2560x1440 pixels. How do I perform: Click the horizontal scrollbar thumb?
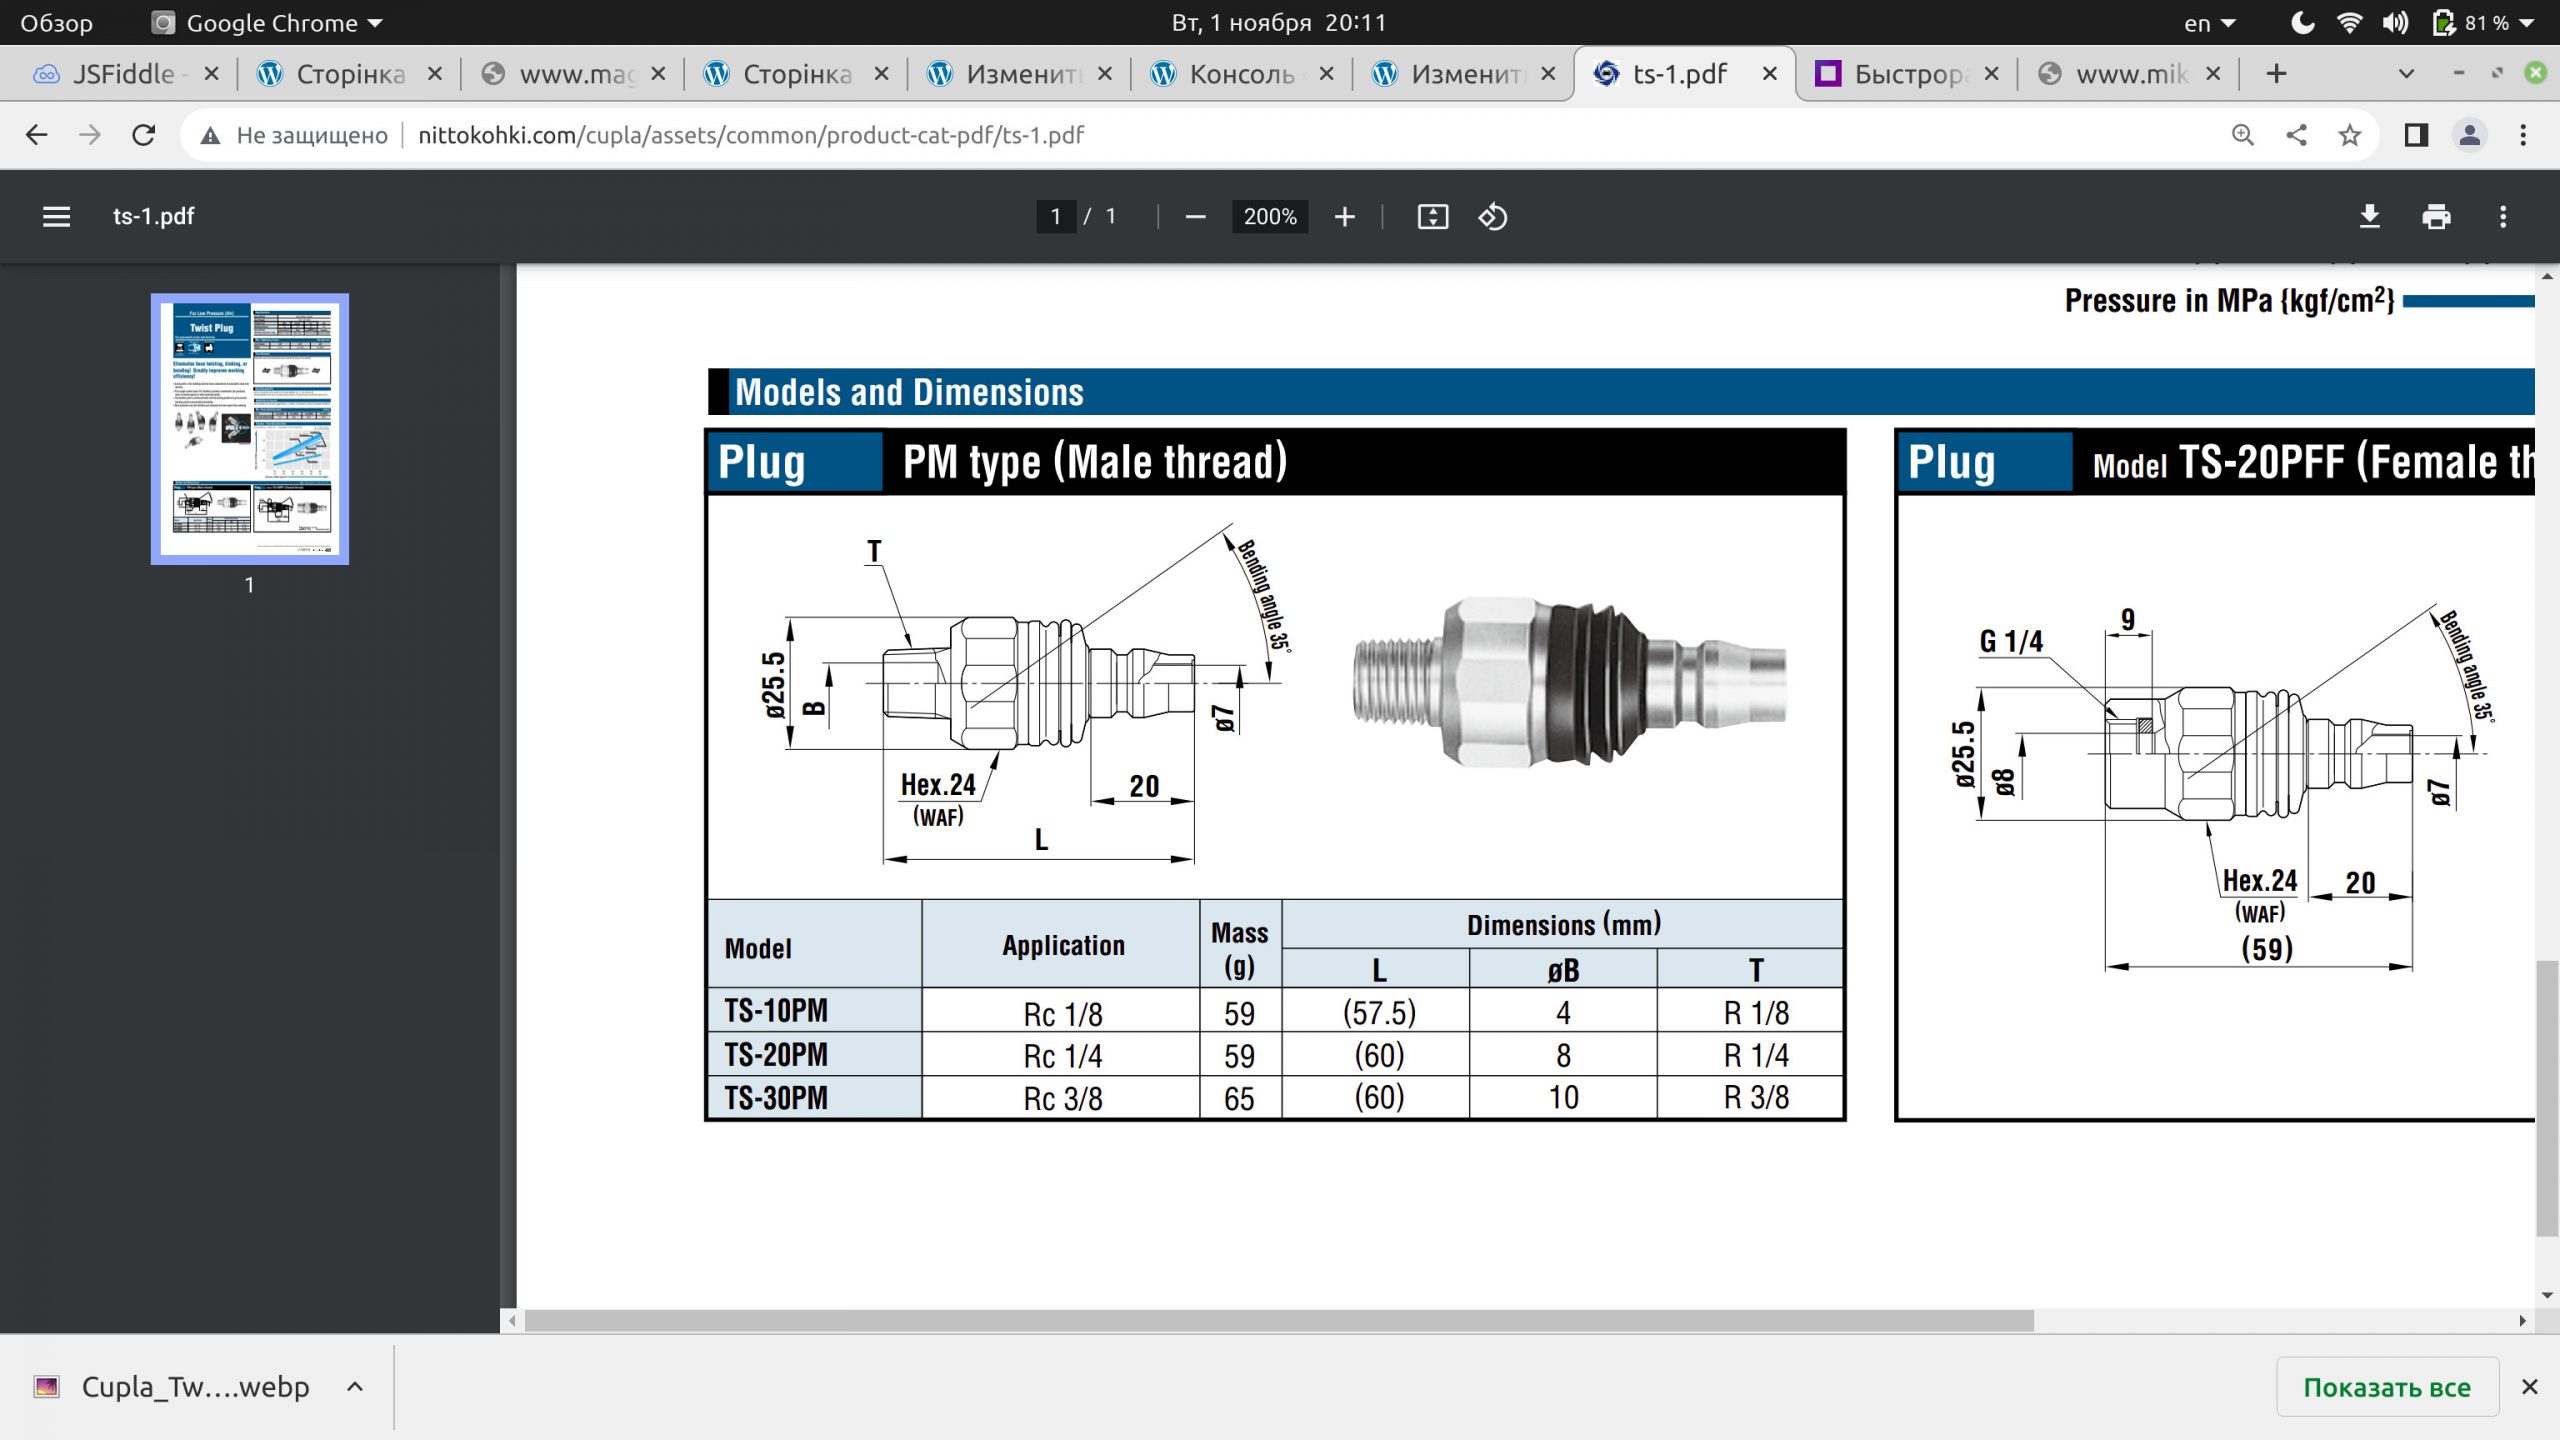tap(1279, 1321)
